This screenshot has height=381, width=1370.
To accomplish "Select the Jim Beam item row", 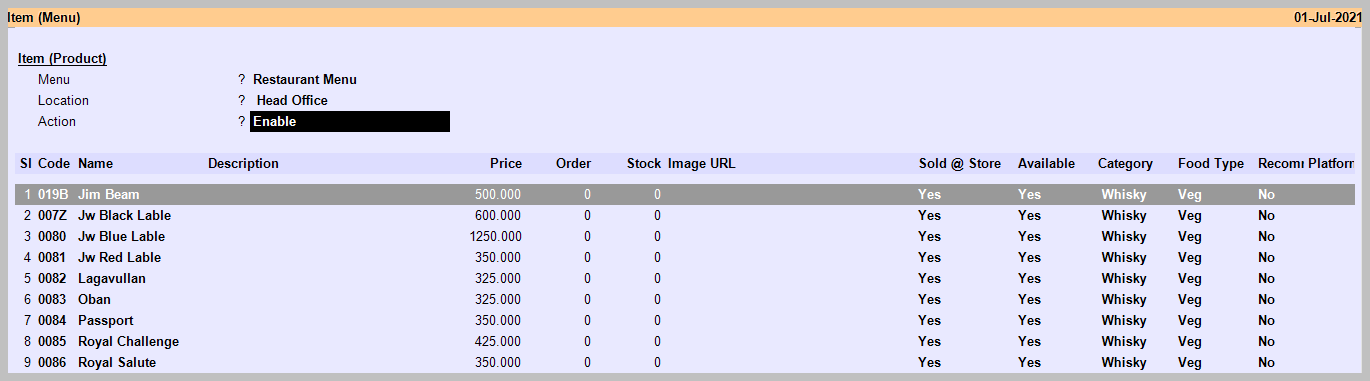I will click(x=685, y=195).
